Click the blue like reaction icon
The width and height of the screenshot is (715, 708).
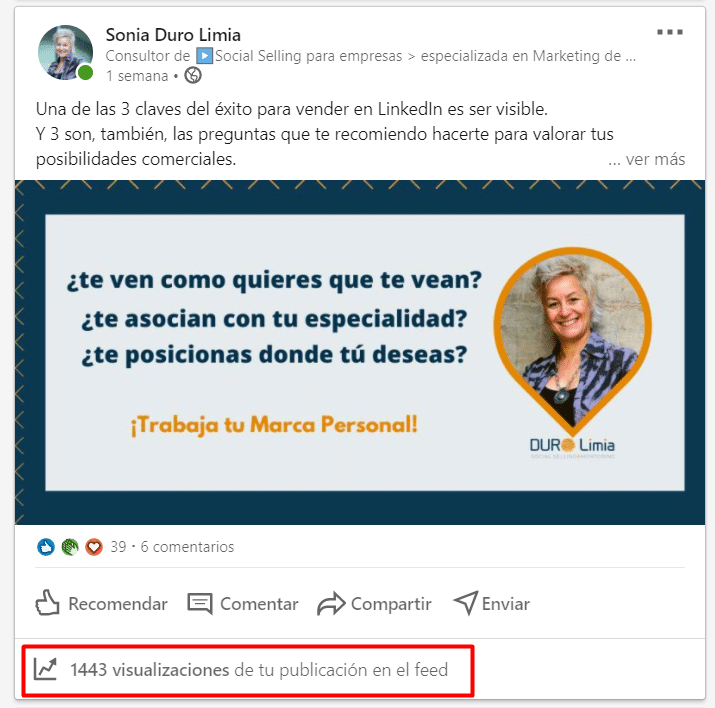pyautogui.click(x=46, y=547)
